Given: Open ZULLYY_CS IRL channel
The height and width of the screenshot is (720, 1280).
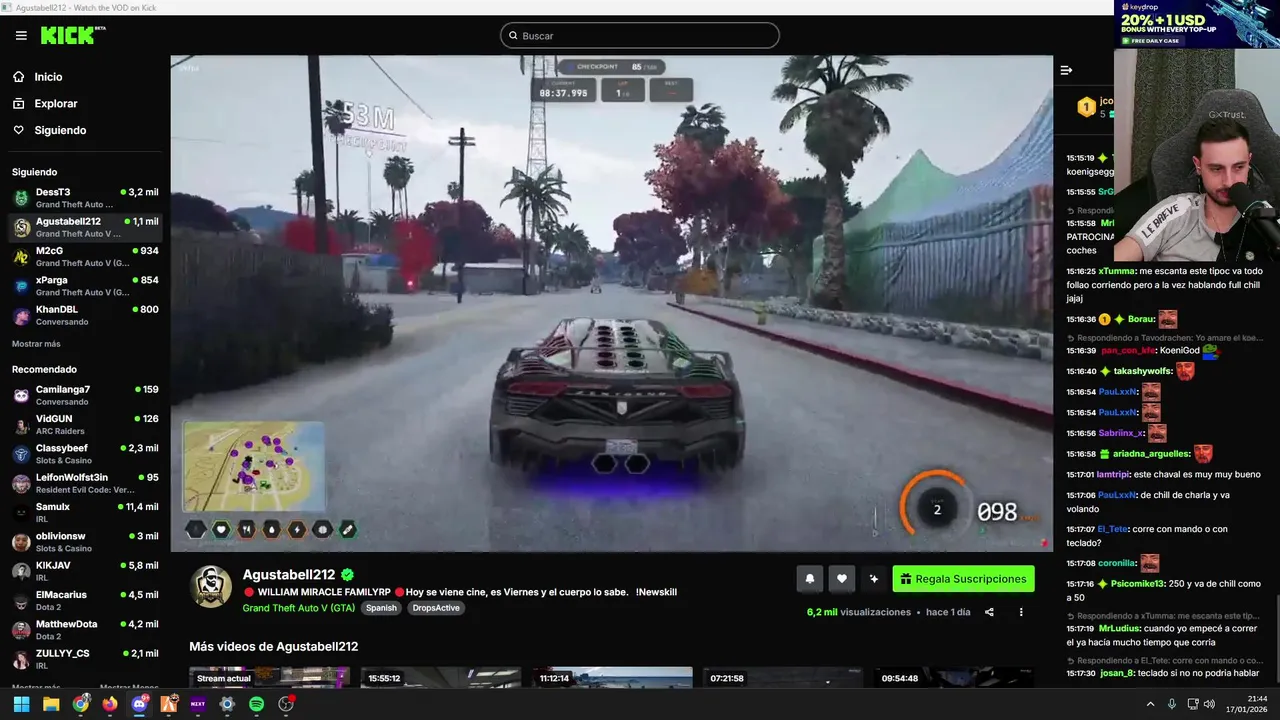Looking at the screenshot, I should [x=85, y=659].
